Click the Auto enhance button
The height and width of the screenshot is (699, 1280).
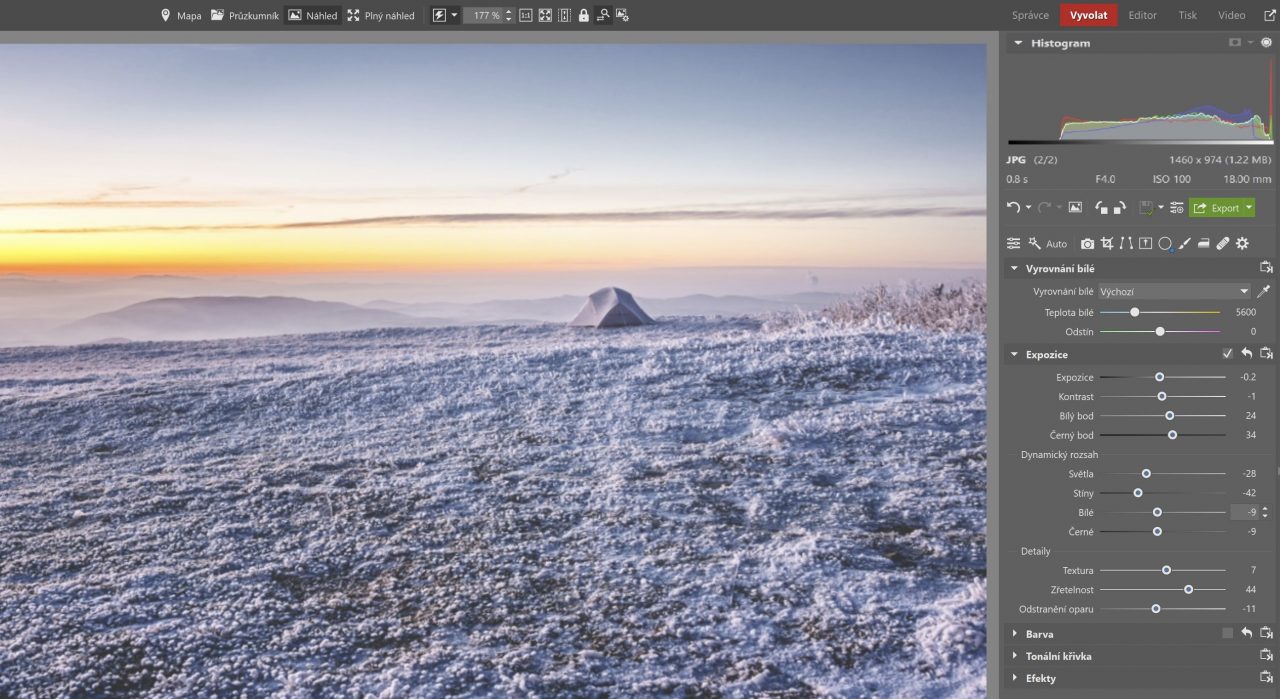tap(1048, 243)
